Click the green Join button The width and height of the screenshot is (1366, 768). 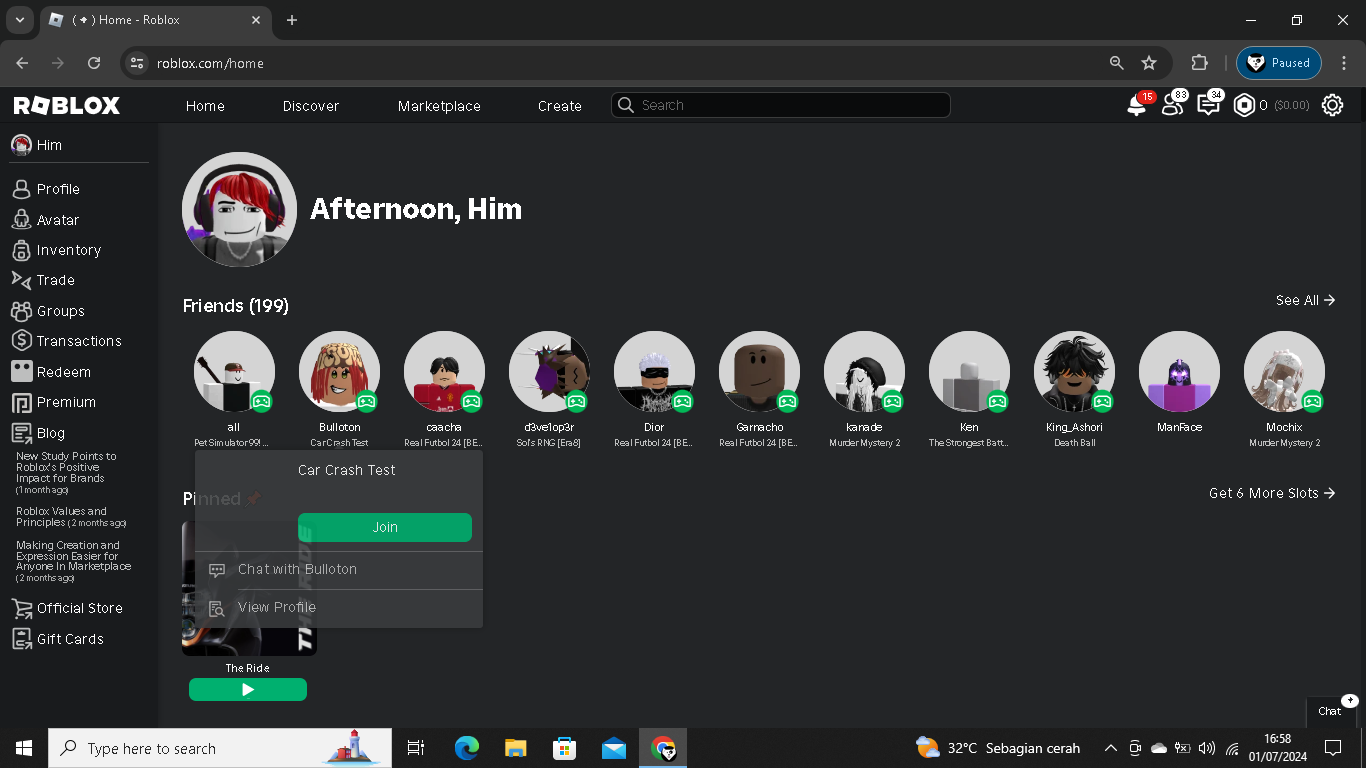[x=385, y=527]
